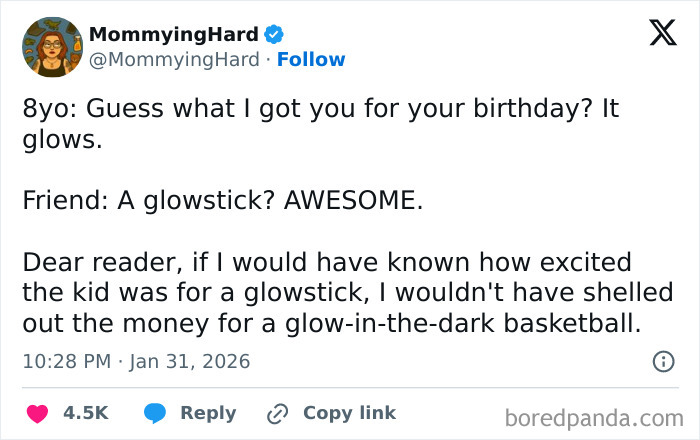This screenshot has width=700, height=440.
Task: Click the reply speech bubble icon
Action: click(155, 413)
